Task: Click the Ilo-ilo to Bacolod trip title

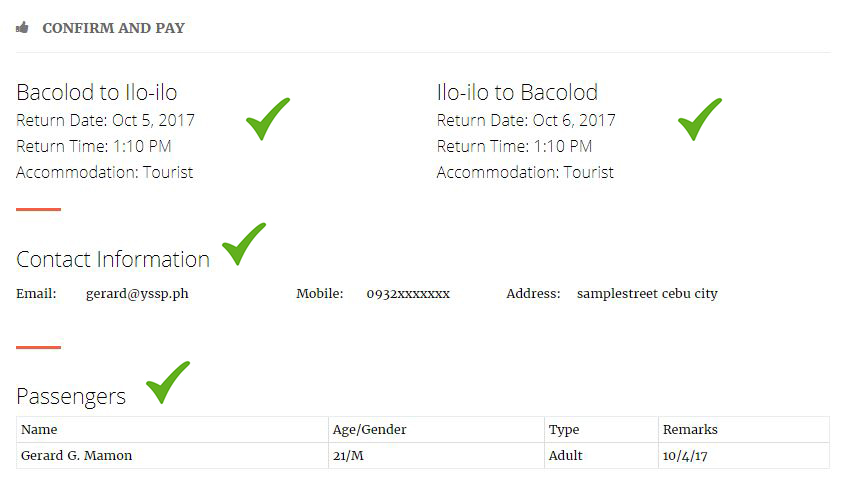Action: 517,92
